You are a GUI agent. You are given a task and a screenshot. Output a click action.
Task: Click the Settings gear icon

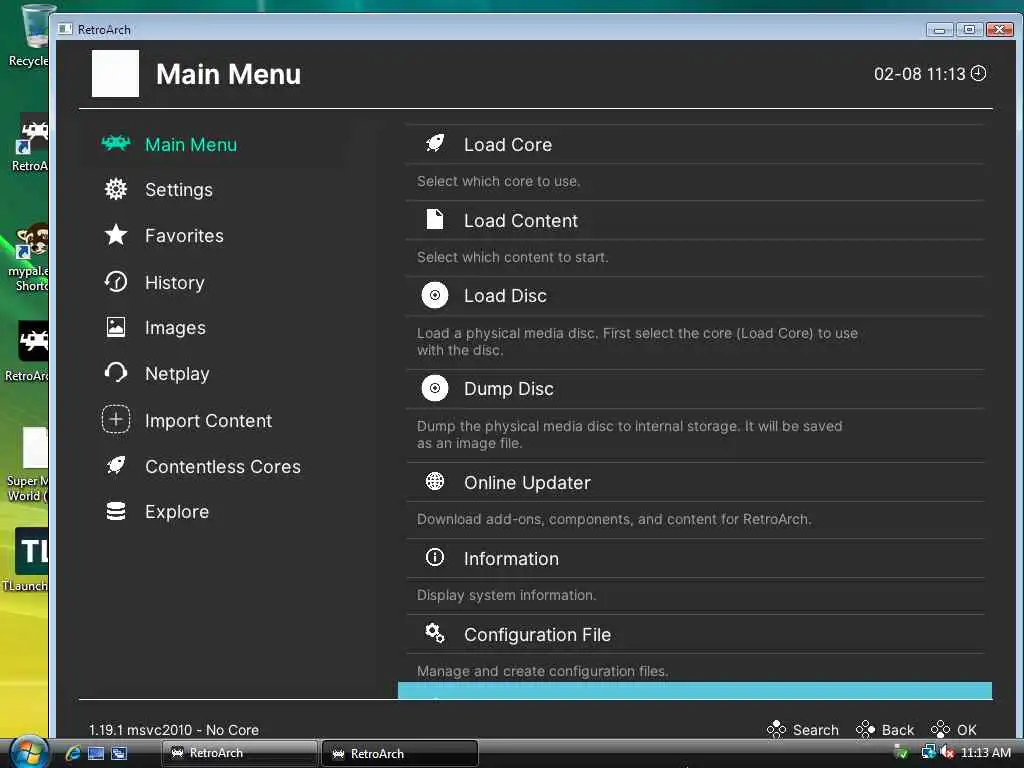(116, 189)
